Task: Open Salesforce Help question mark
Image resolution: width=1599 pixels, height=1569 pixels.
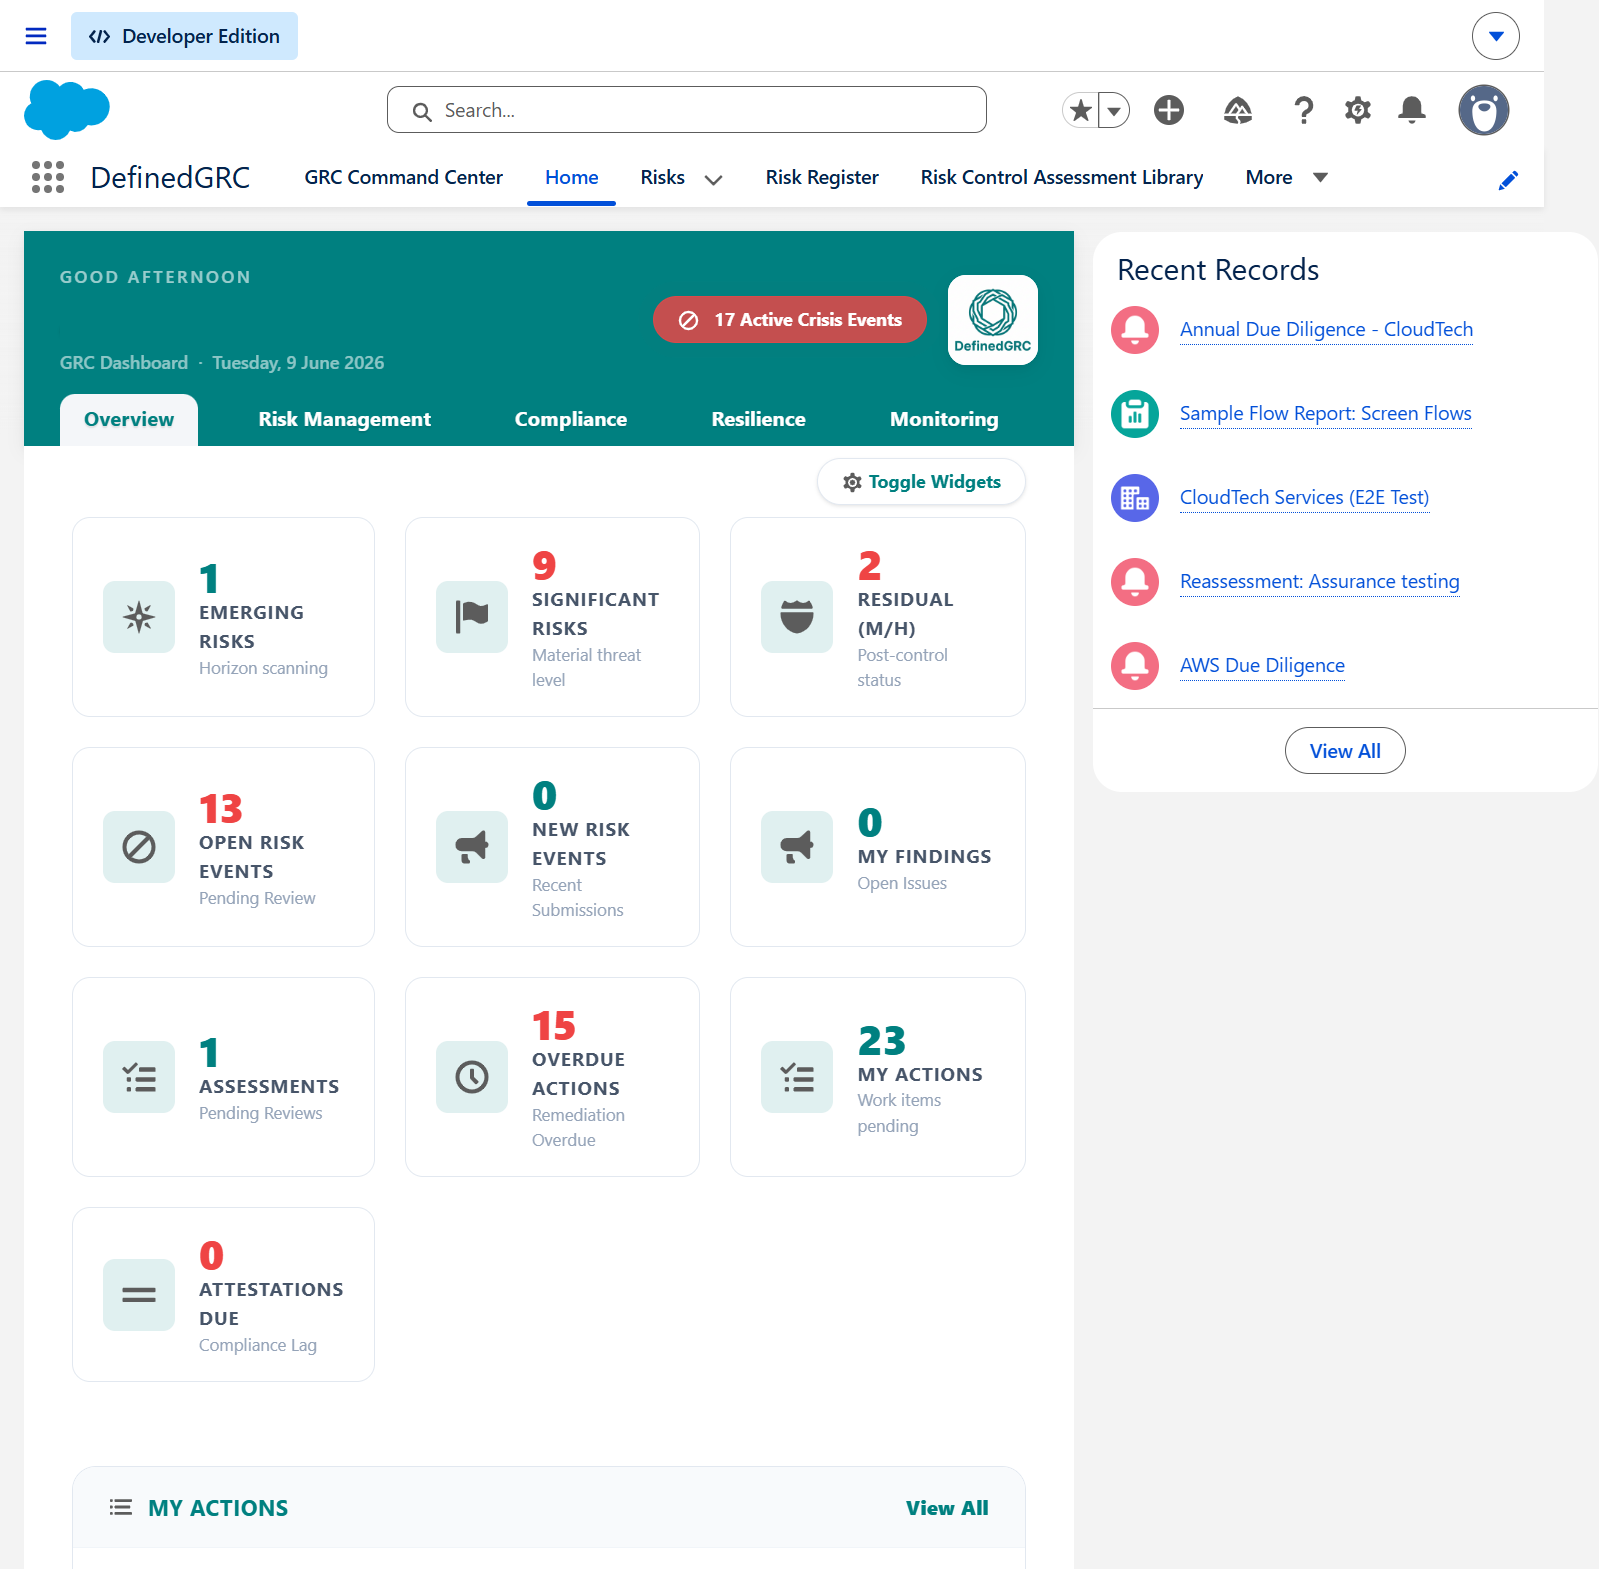Action: pyautogui.click(x=1303, y=110)
